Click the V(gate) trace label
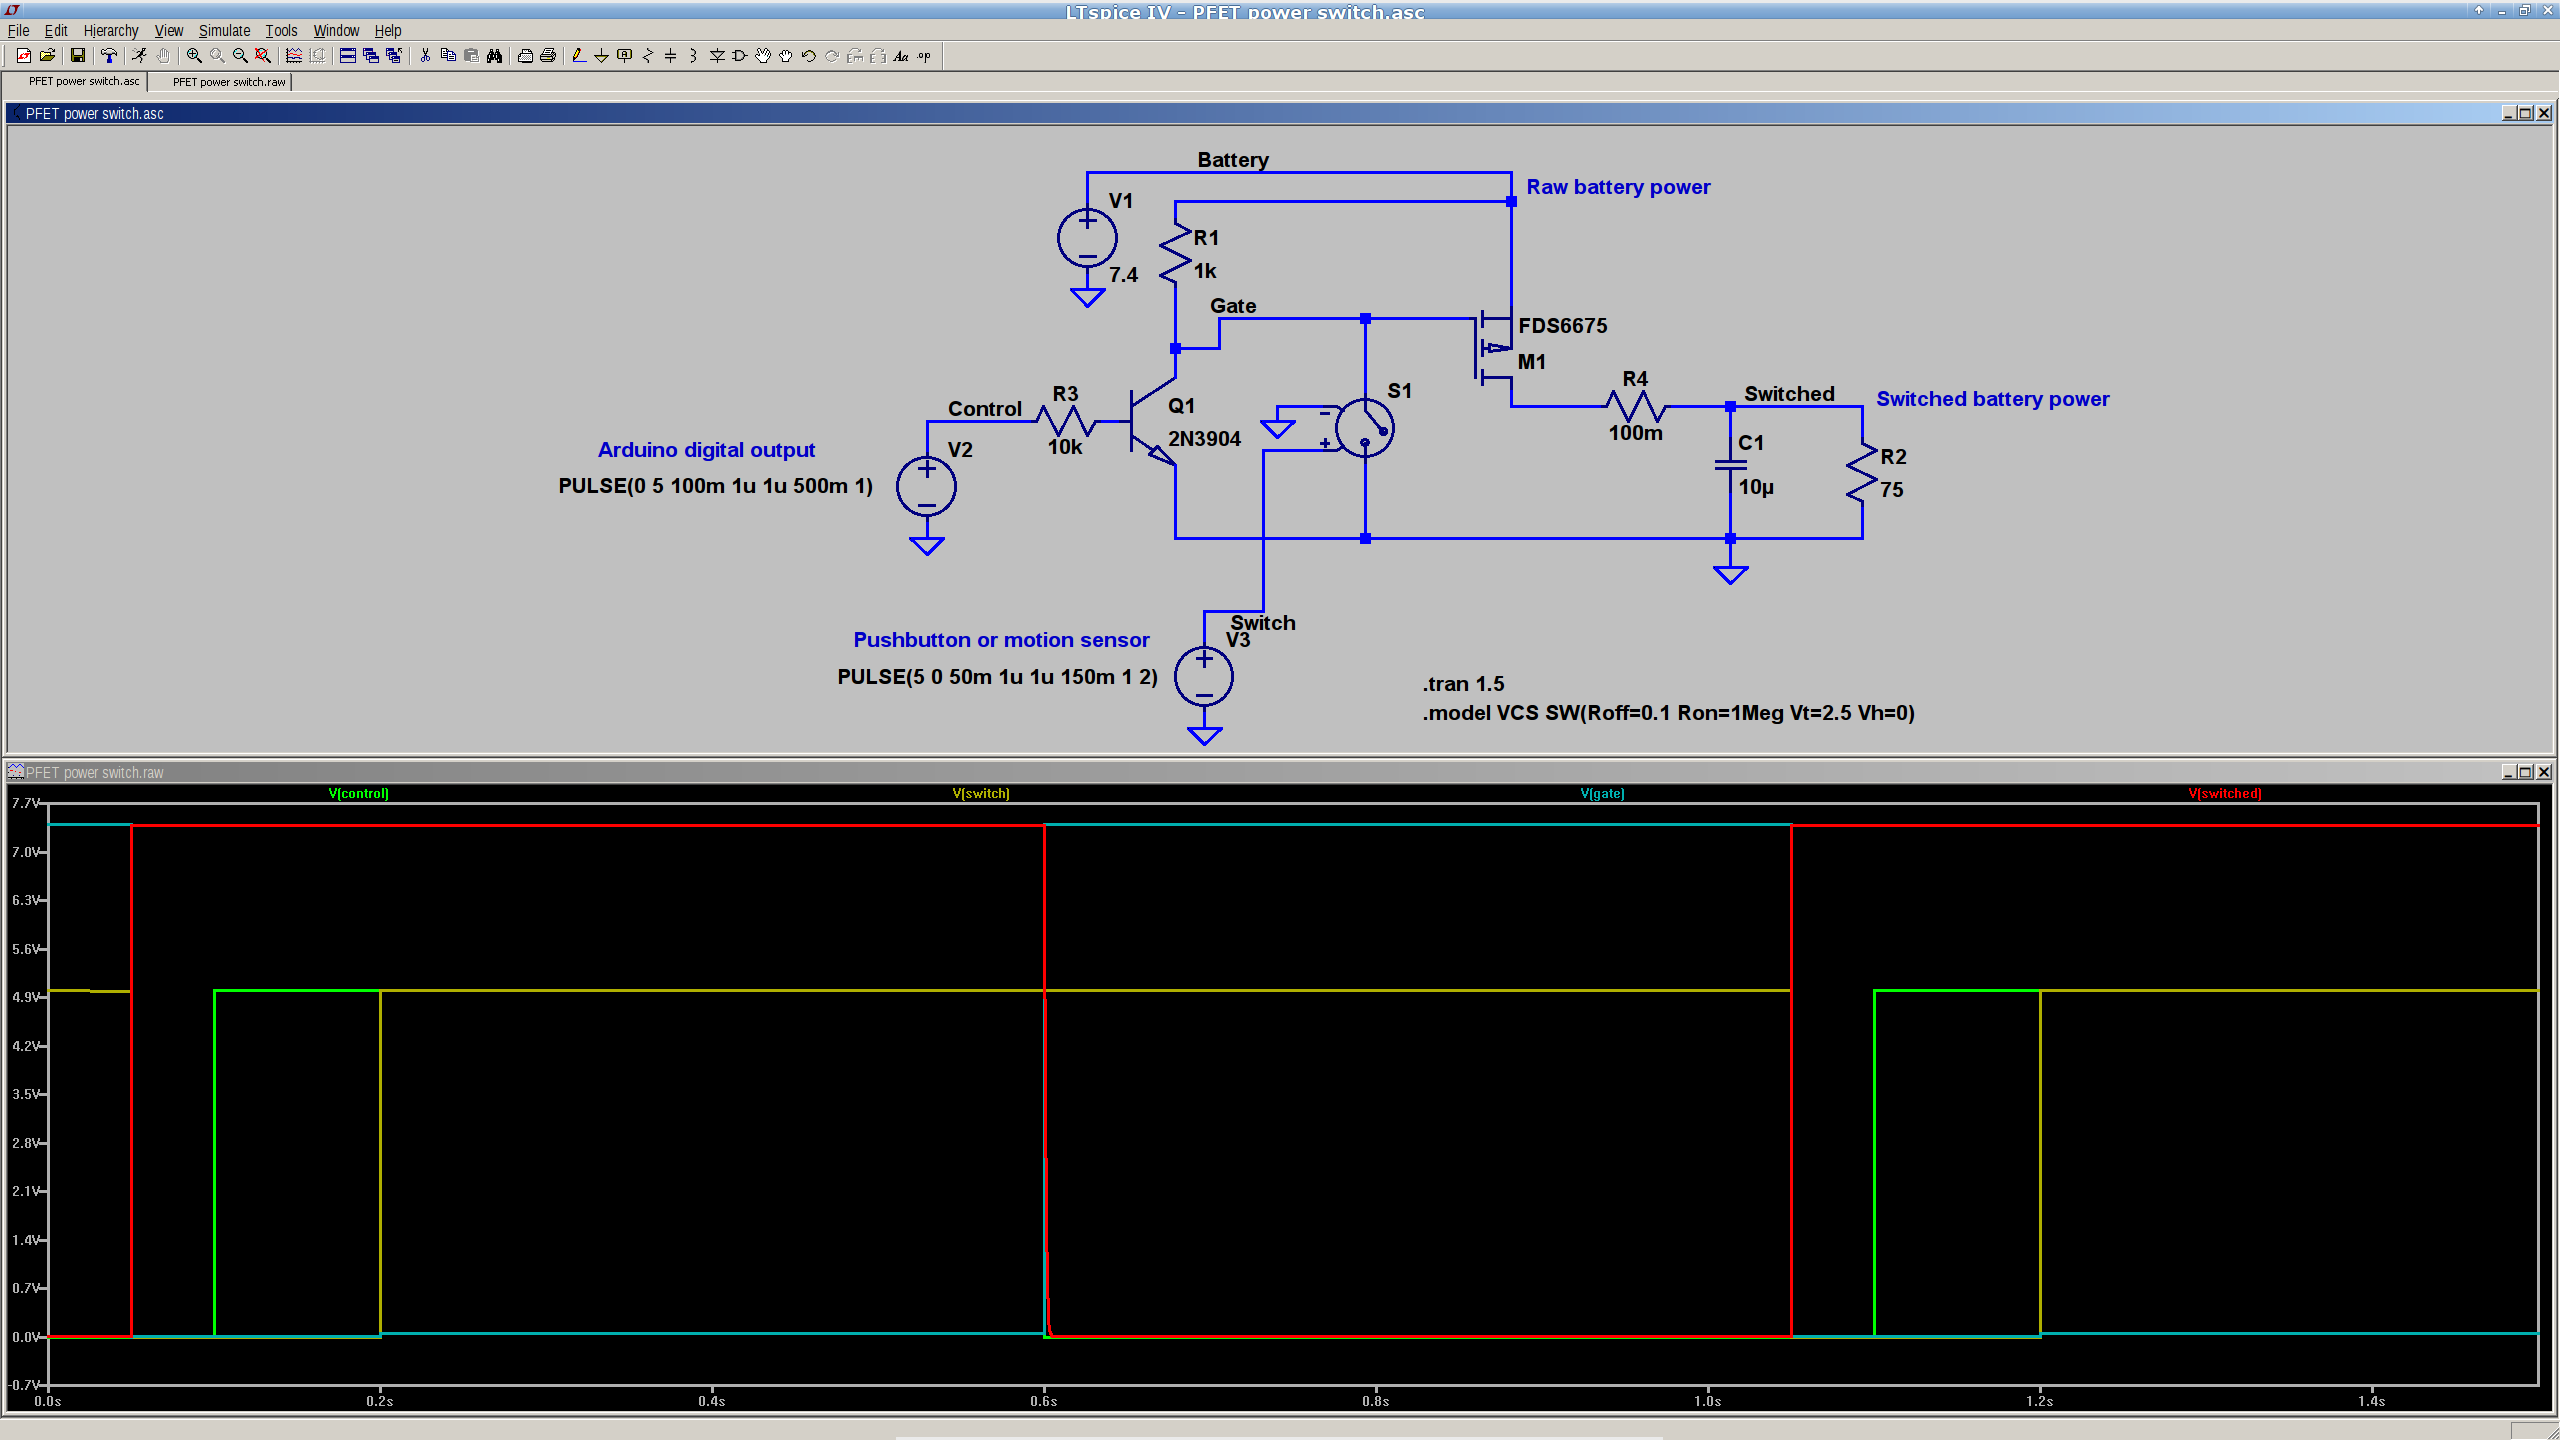 [1602, 793]
